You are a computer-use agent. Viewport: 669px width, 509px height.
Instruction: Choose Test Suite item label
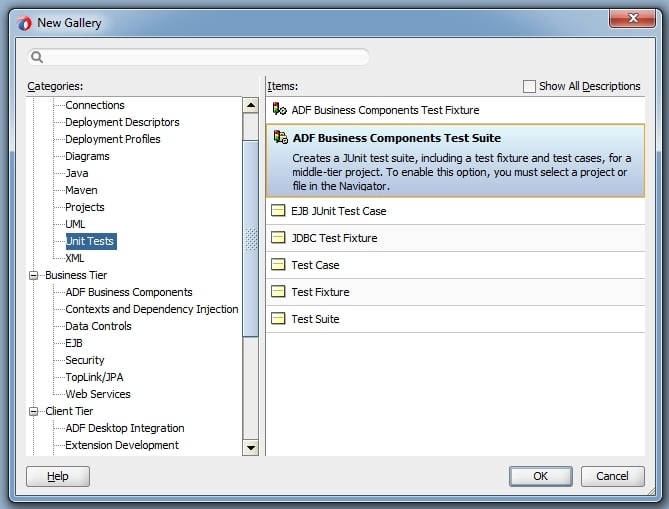(315, 319)
